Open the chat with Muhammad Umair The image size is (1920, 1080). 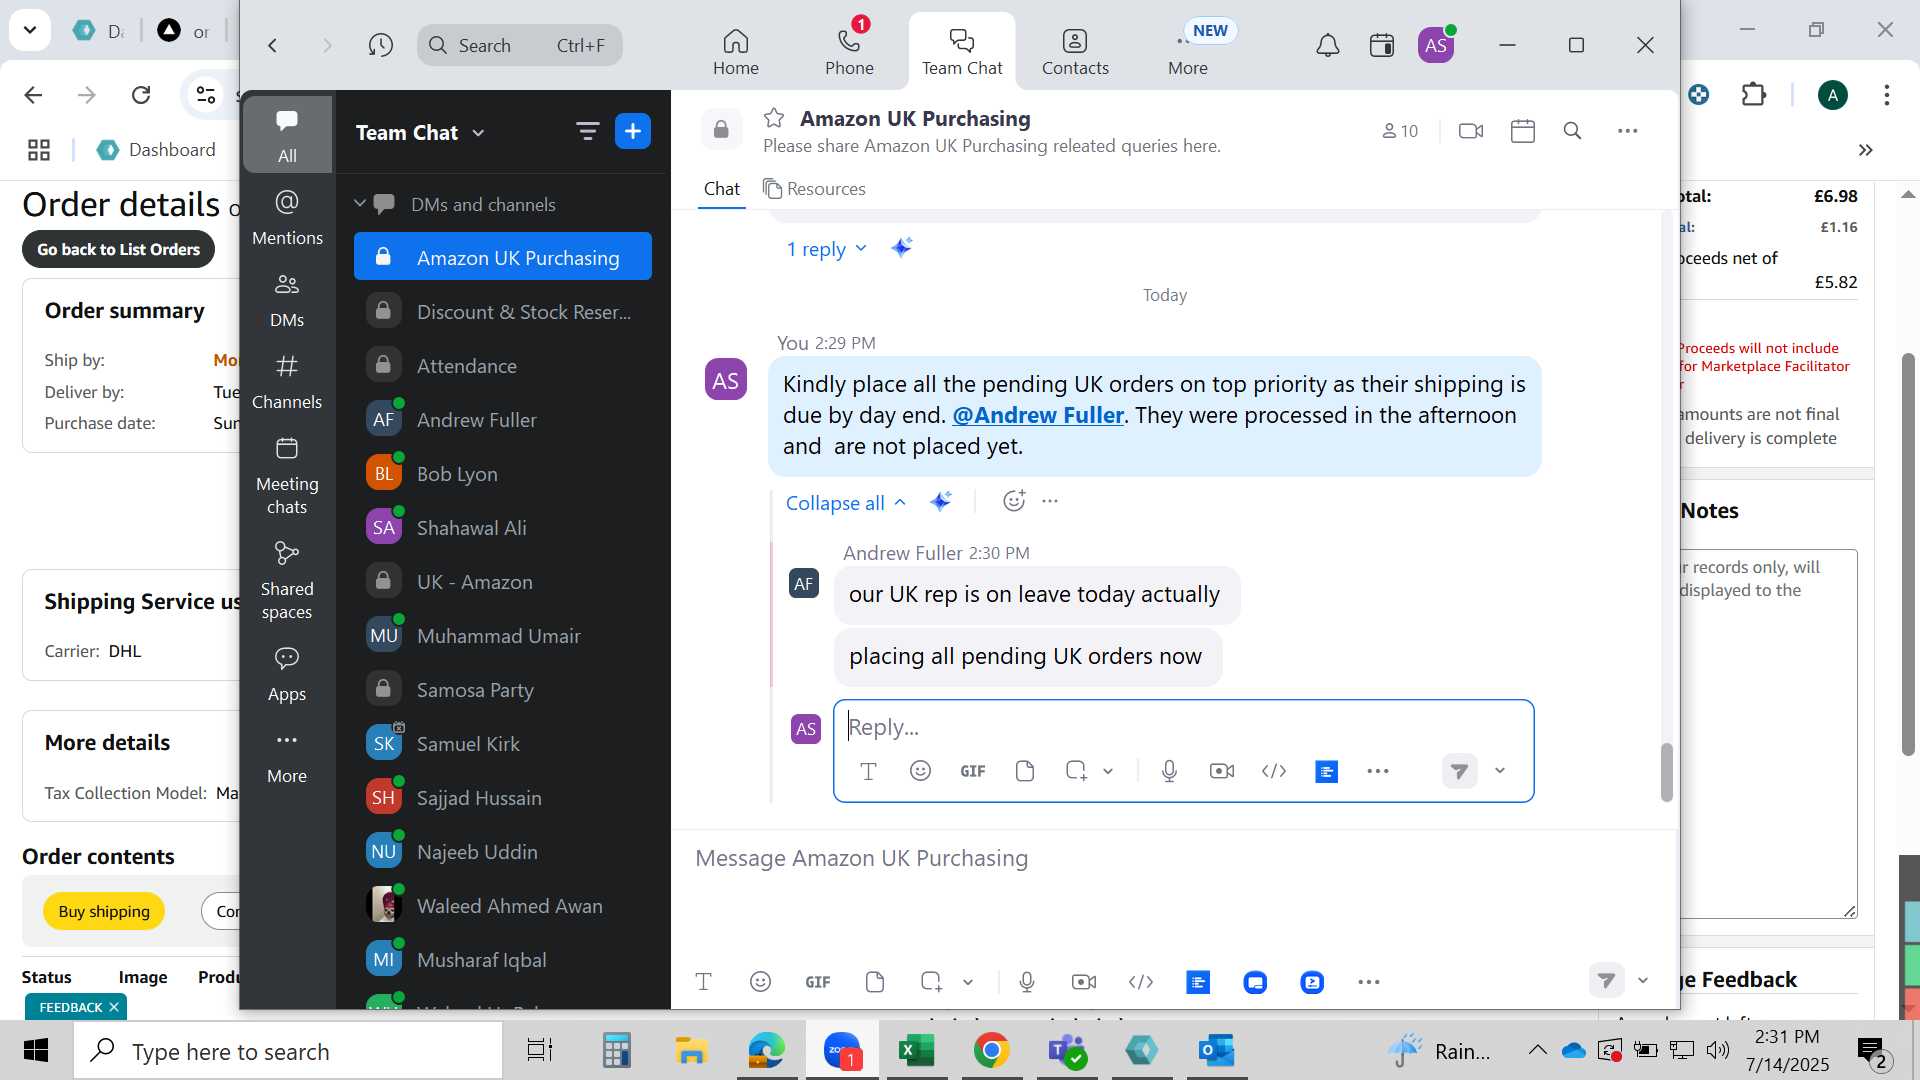503,636
